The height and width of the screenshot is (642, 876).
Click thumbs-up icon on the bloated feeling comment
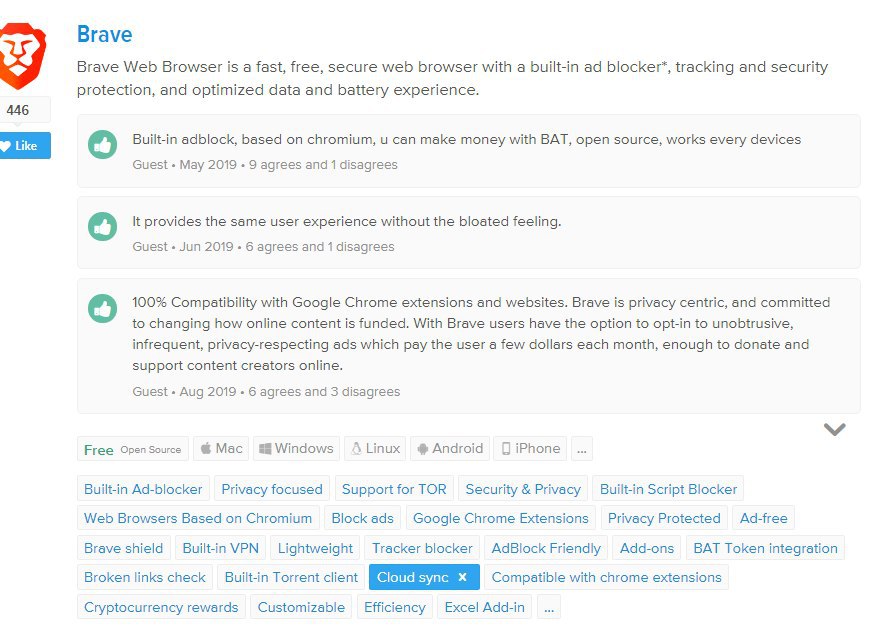coord(102,226)
